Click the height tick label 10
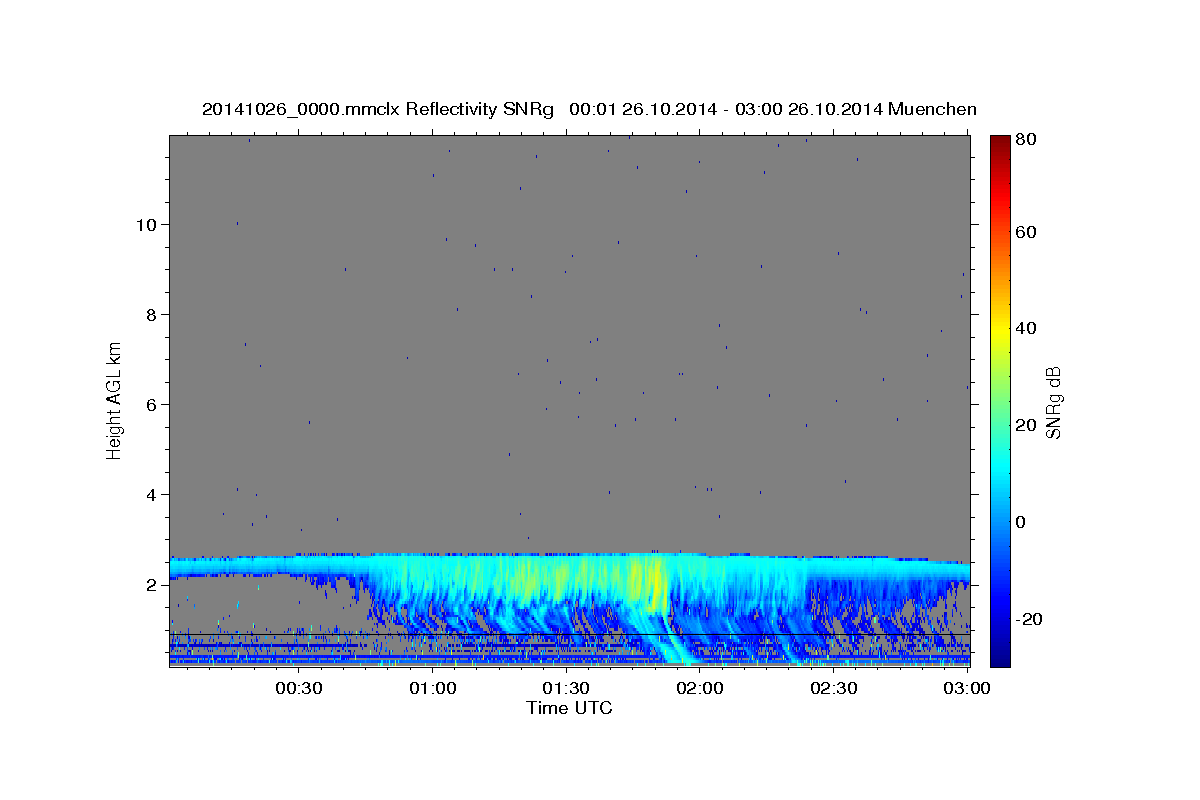Viewport: 1200px width, 800px height. [146, 224]
